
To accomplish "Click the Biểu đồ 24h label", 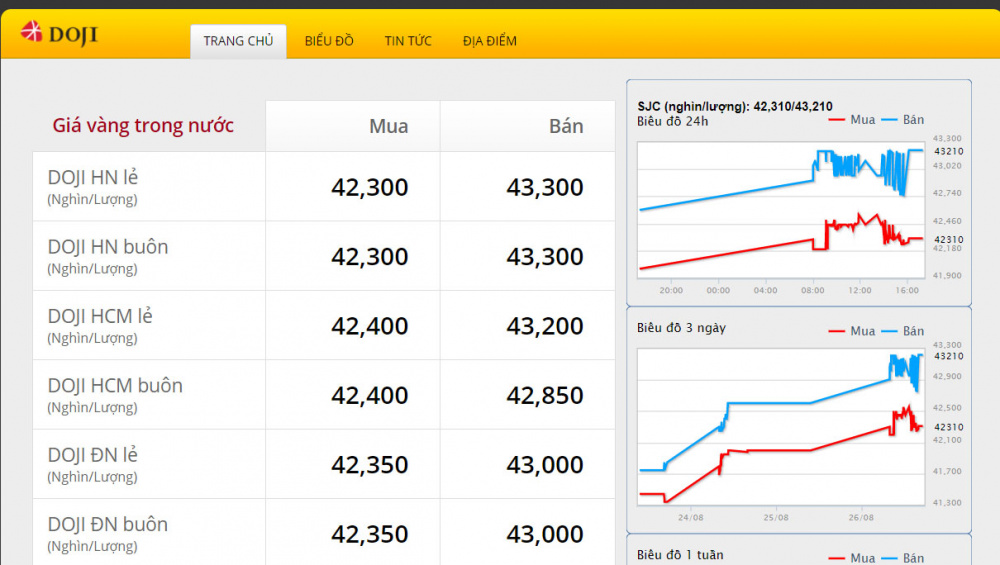I will pyautogui.click(x=672, y=121).
